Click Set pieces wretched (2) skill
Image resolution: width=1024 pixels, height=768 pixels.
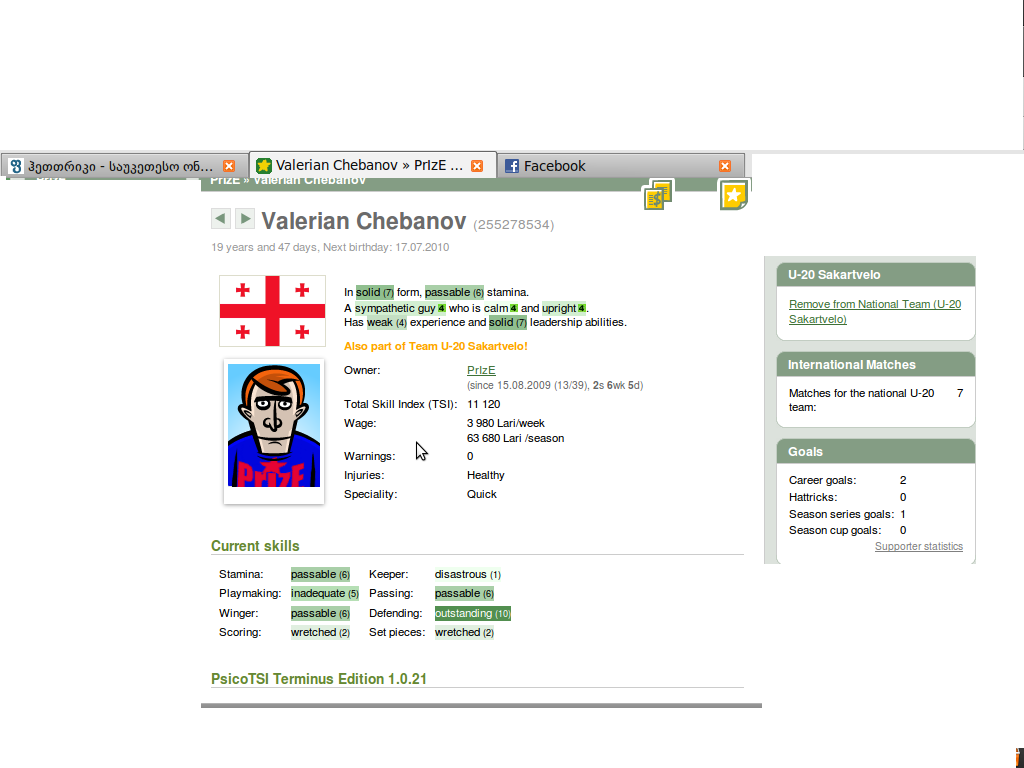(x=464, y=632)
